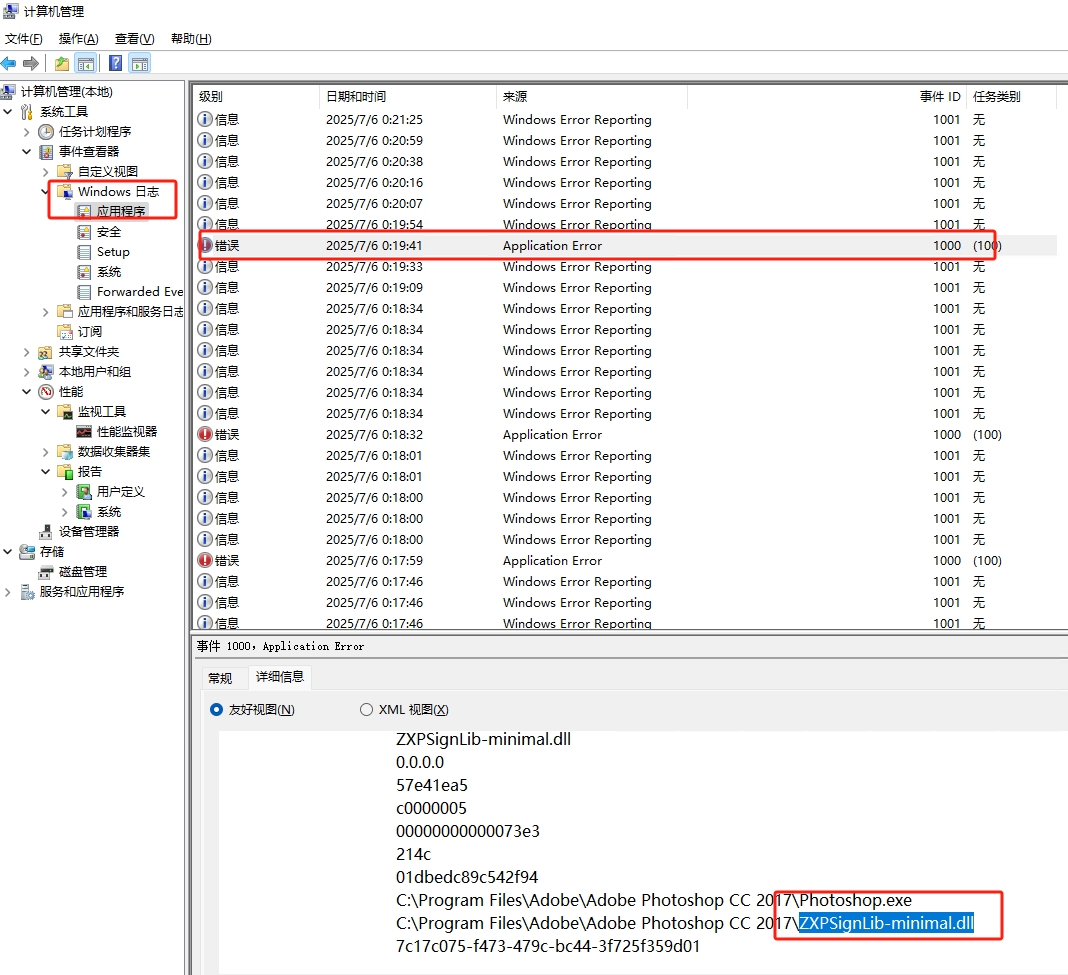This screenshot has height=975, width=1068.
Task: Select the 应用程序 log icon
Action: pyautogui.click(x=84, y=211)
